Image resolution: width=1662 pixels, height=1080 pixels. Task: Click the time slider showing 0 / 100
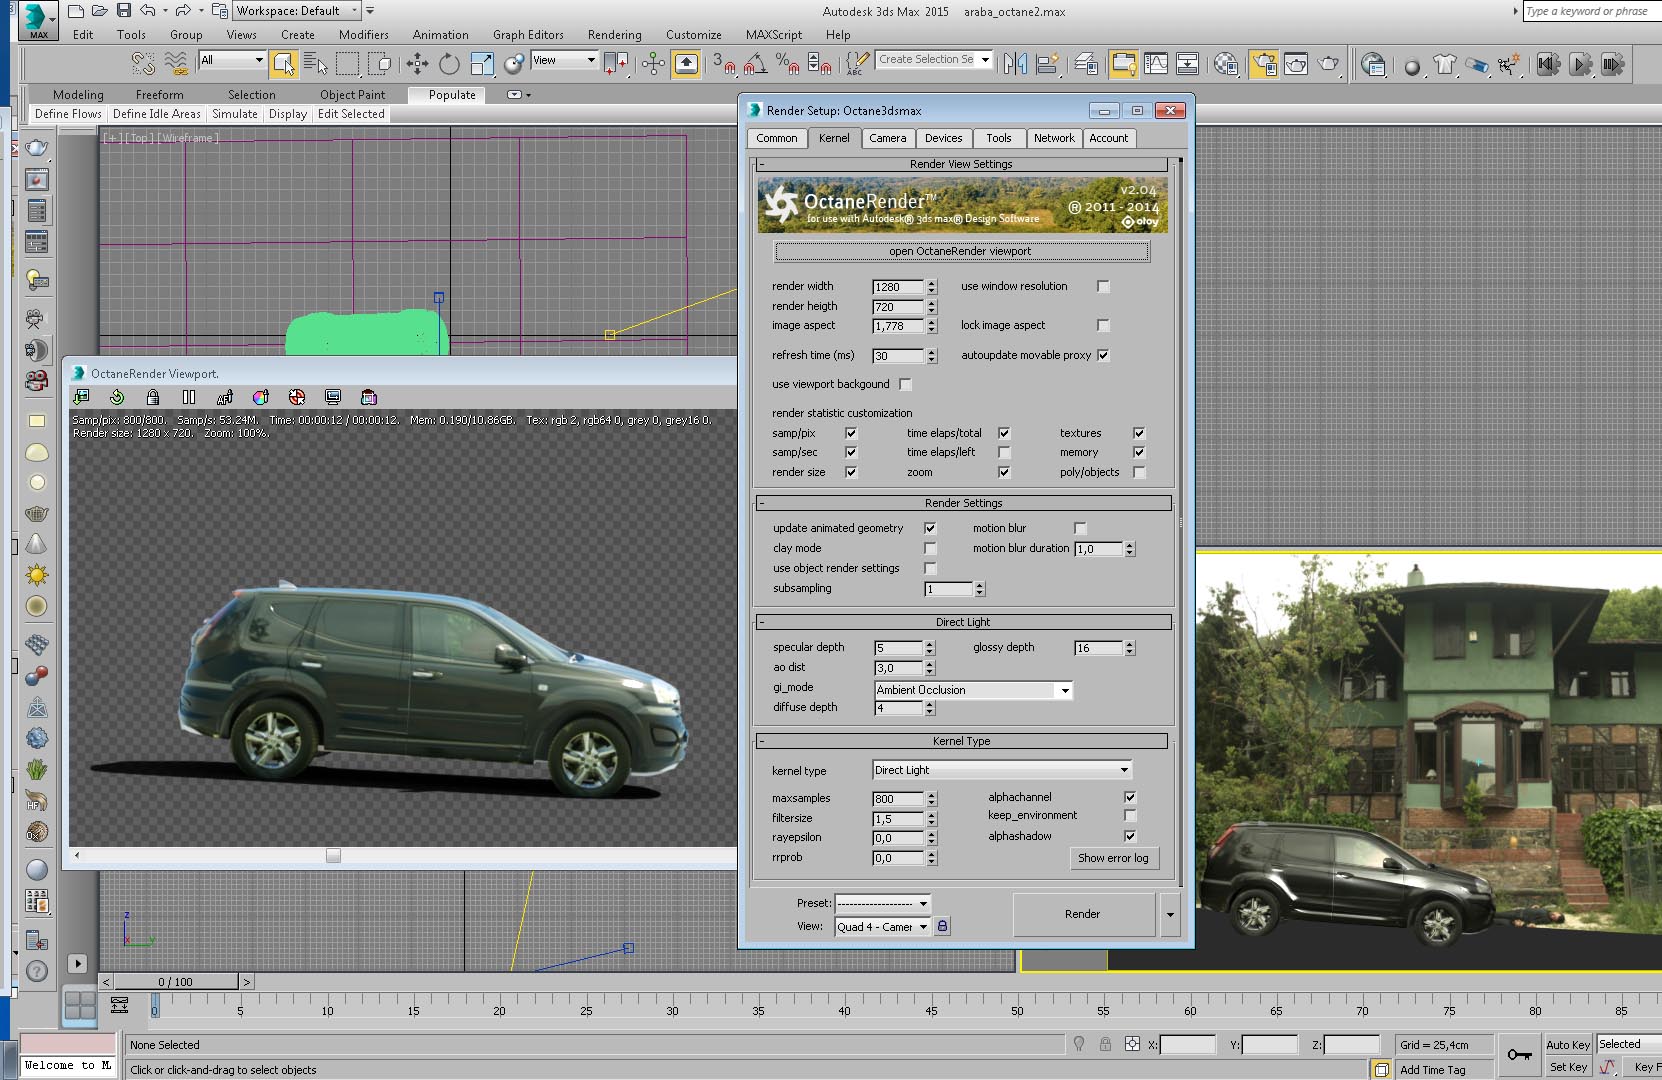[175, 982]
